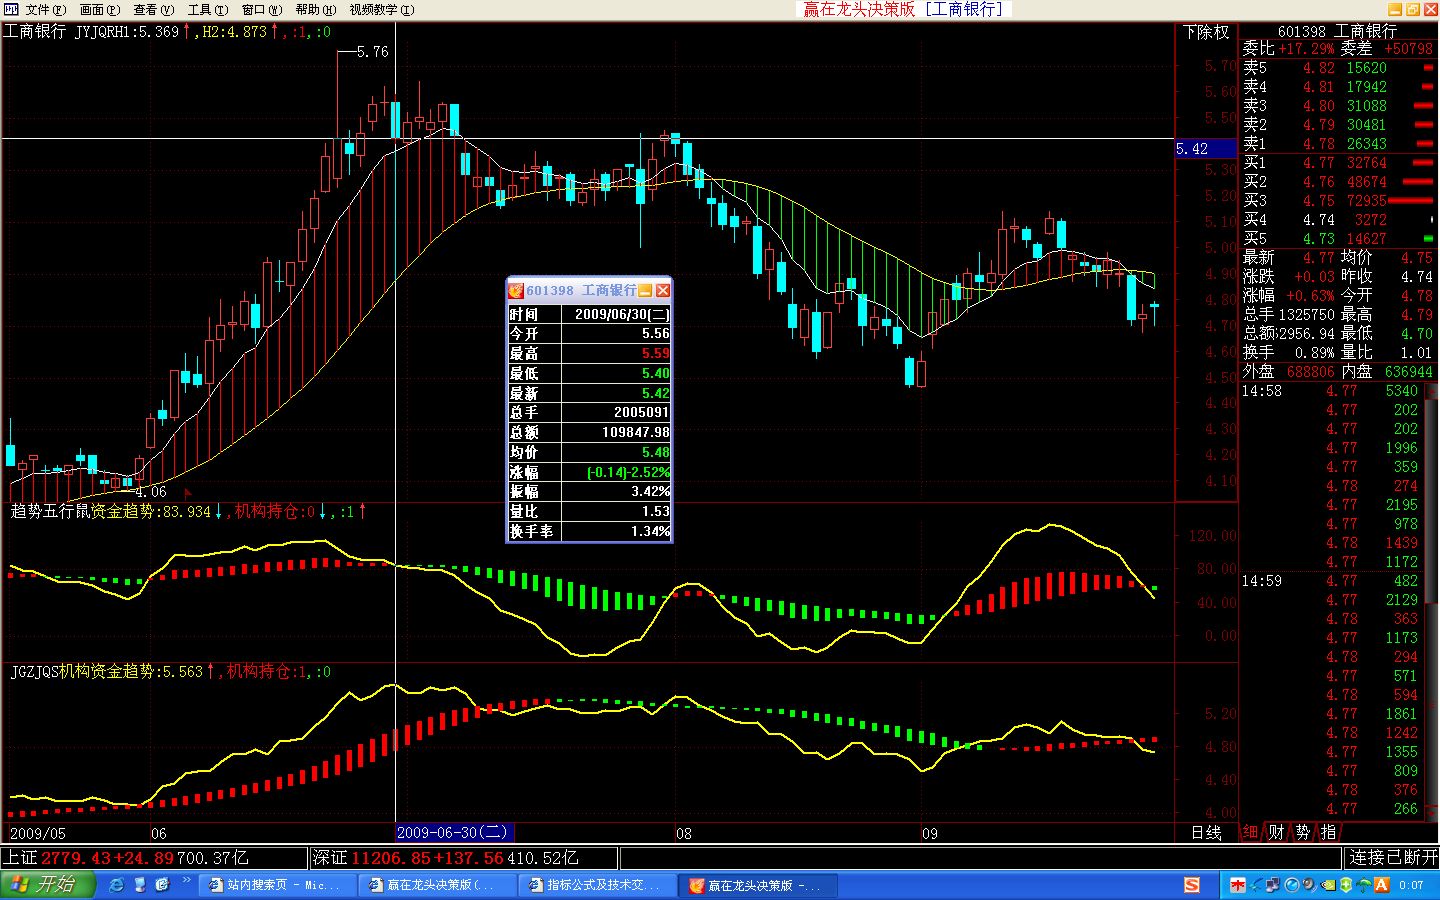
Task: Click the 卖4 4.81 order book row
Action: (x=1338, y=87)
